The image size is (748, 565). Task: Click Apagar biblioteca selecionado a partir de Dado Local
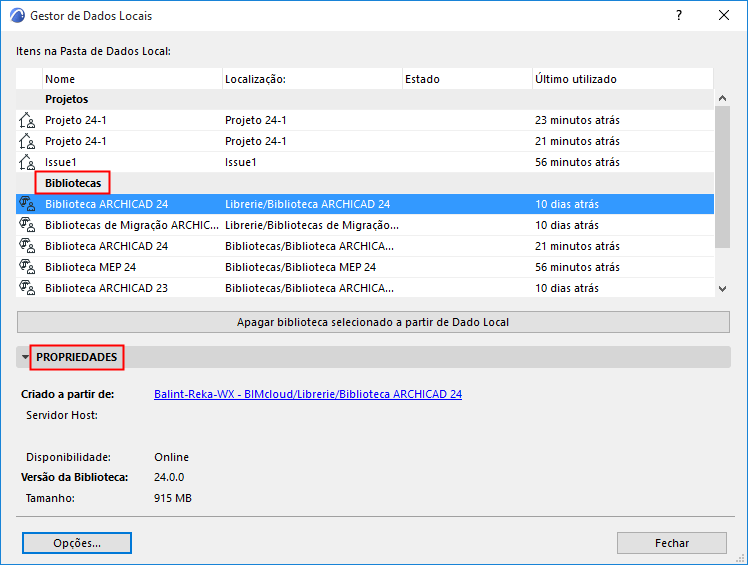(374, 322)
